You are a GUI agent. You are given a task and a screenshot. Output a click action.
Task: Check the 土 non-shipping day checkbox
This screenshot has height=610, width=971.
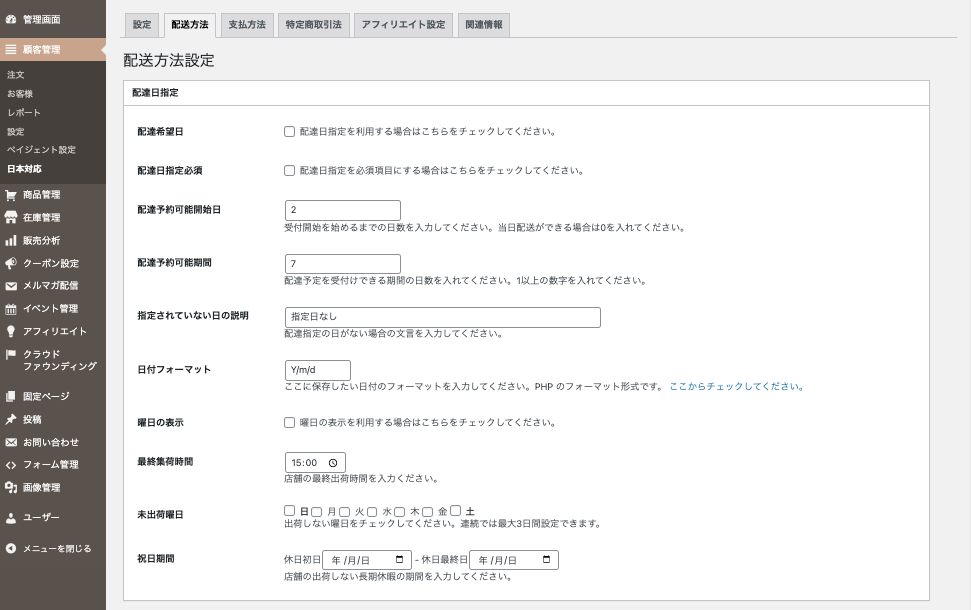coord(456,510)
